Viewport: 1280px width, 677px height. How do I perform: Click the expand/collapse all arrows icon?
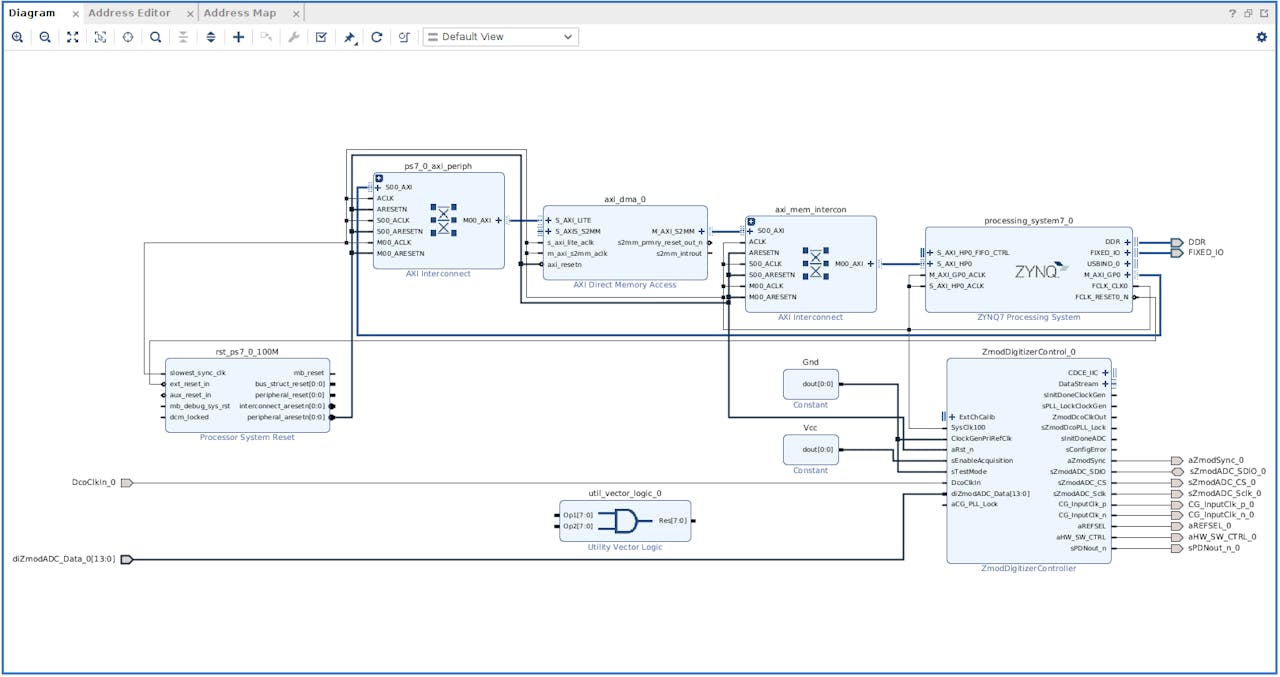coord(211,37)
